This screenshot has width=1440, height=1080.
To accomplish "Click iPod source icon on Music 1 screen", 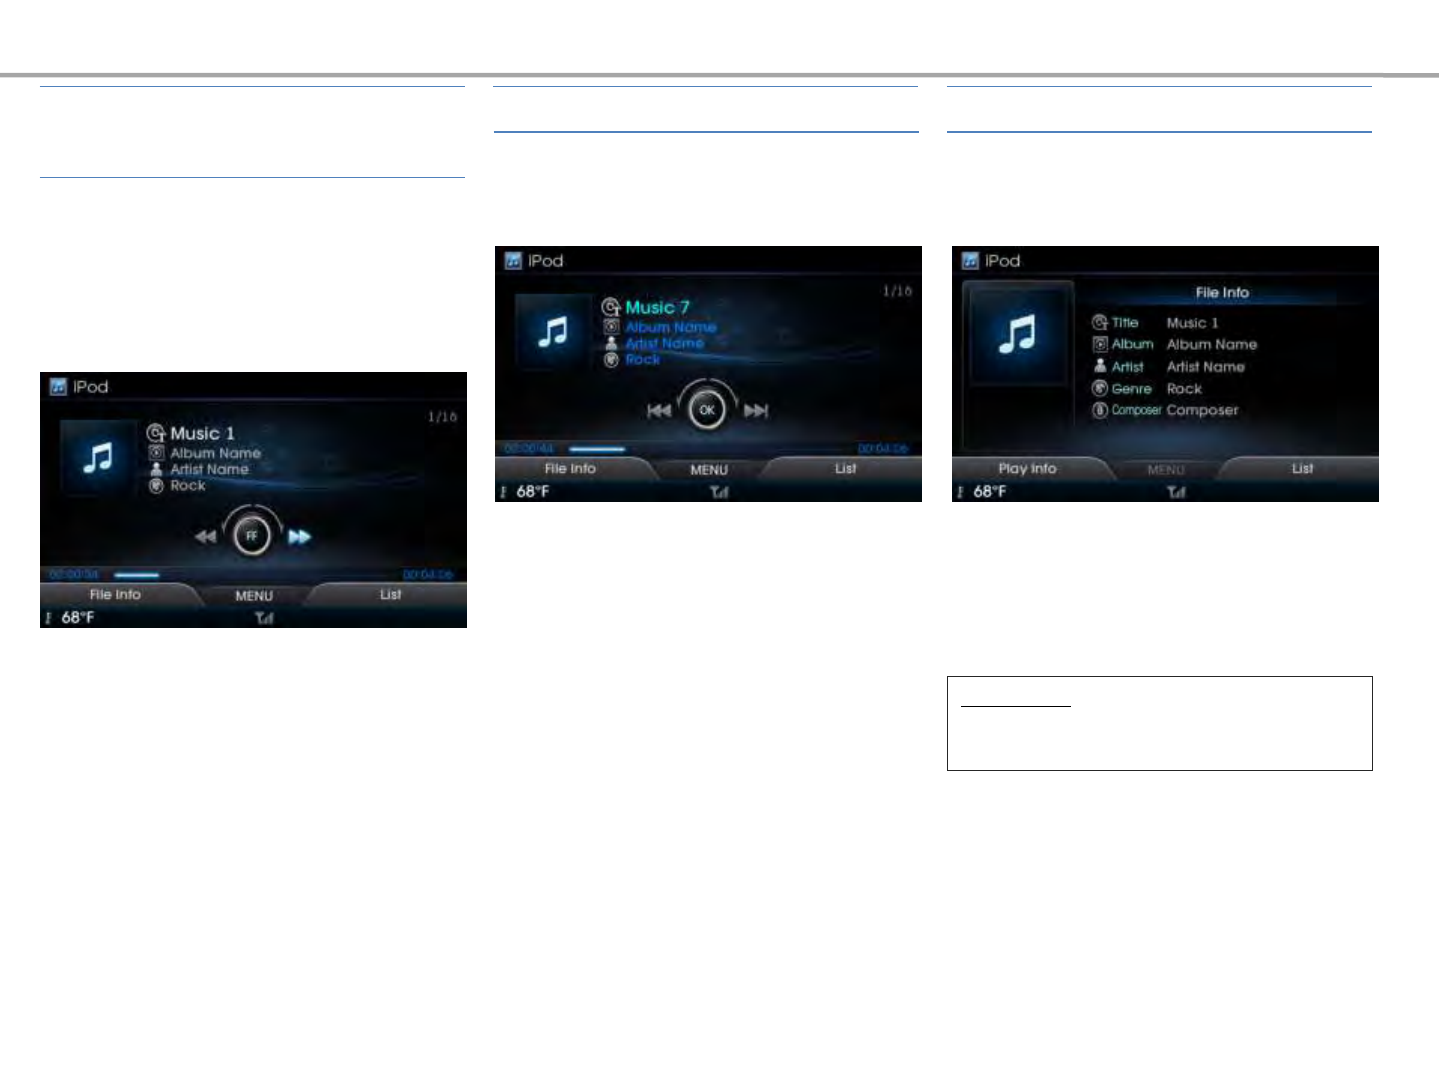I will pyautogui.click(x=58, y=387).
